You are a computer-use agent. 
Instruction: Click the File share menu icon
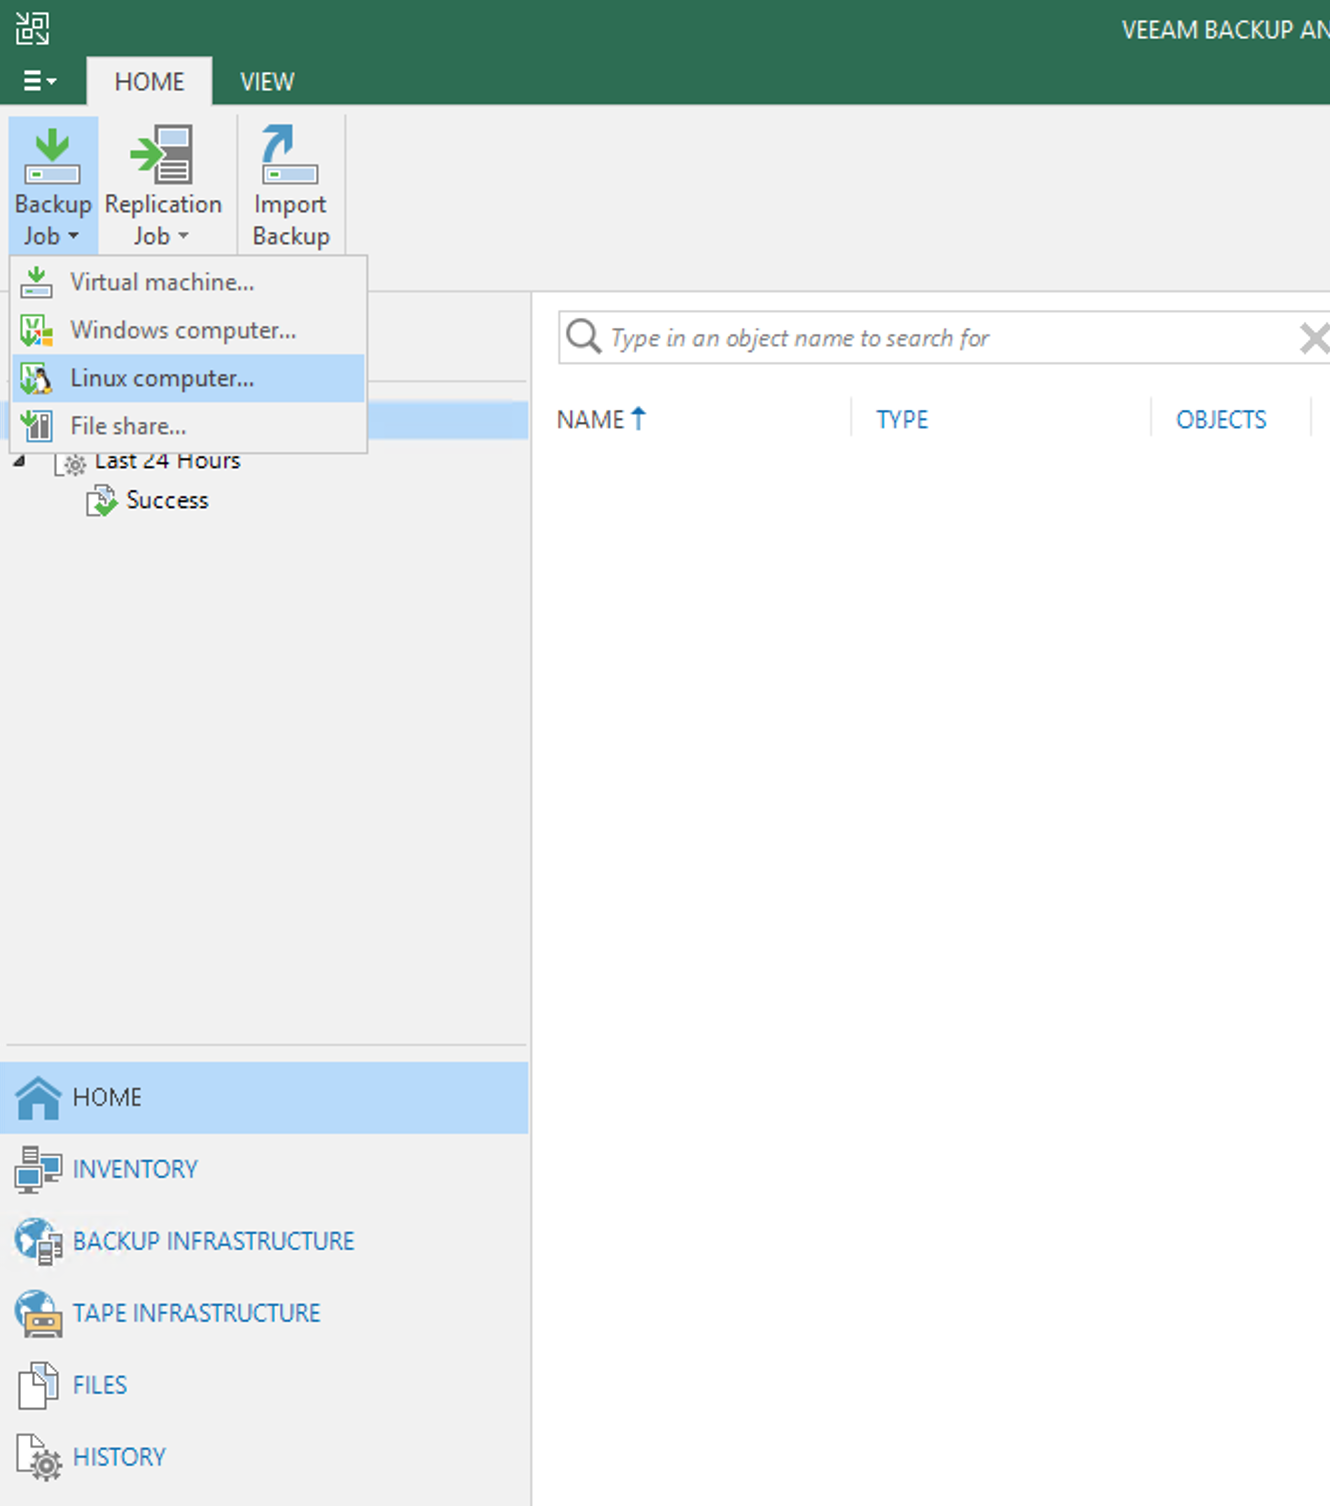(x=37, y=426)
